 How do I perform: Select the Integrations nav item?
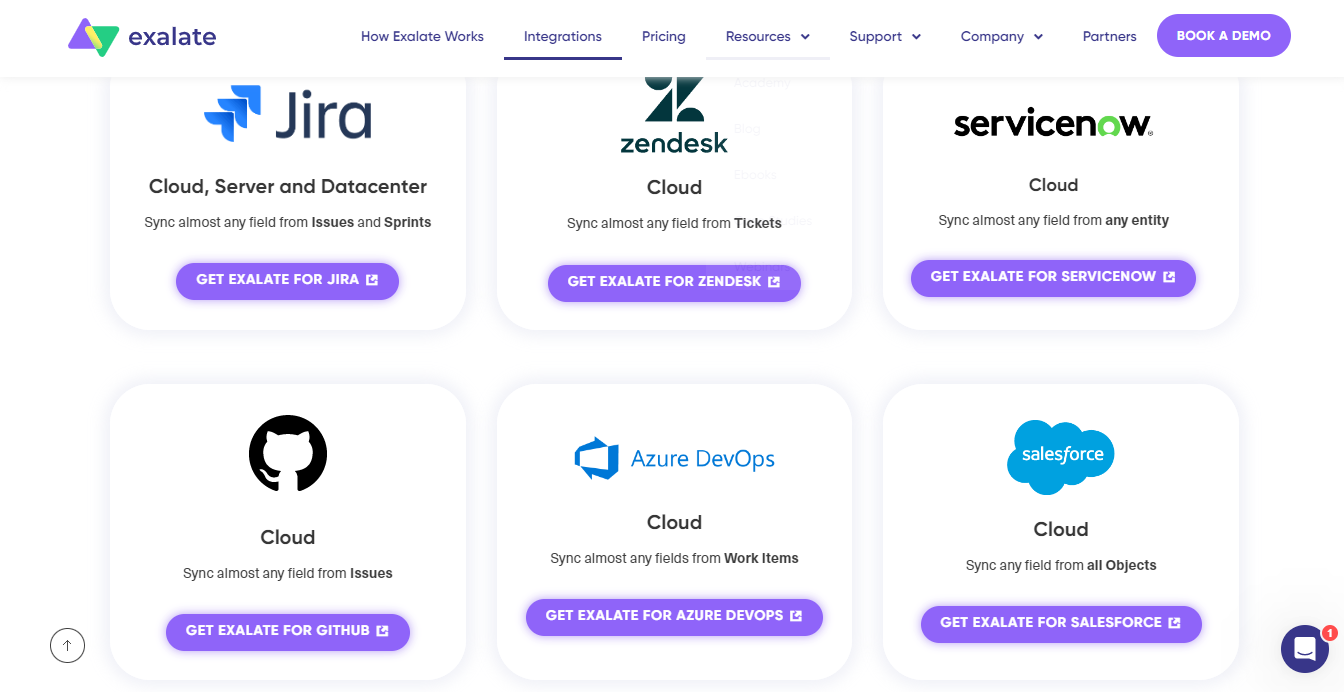click(563, 37)
